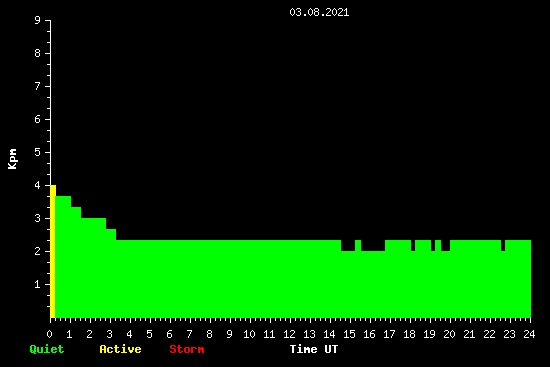Click the red Storm legend label
This screenshot has height=367, width=550.
click(x=187, y=349)
